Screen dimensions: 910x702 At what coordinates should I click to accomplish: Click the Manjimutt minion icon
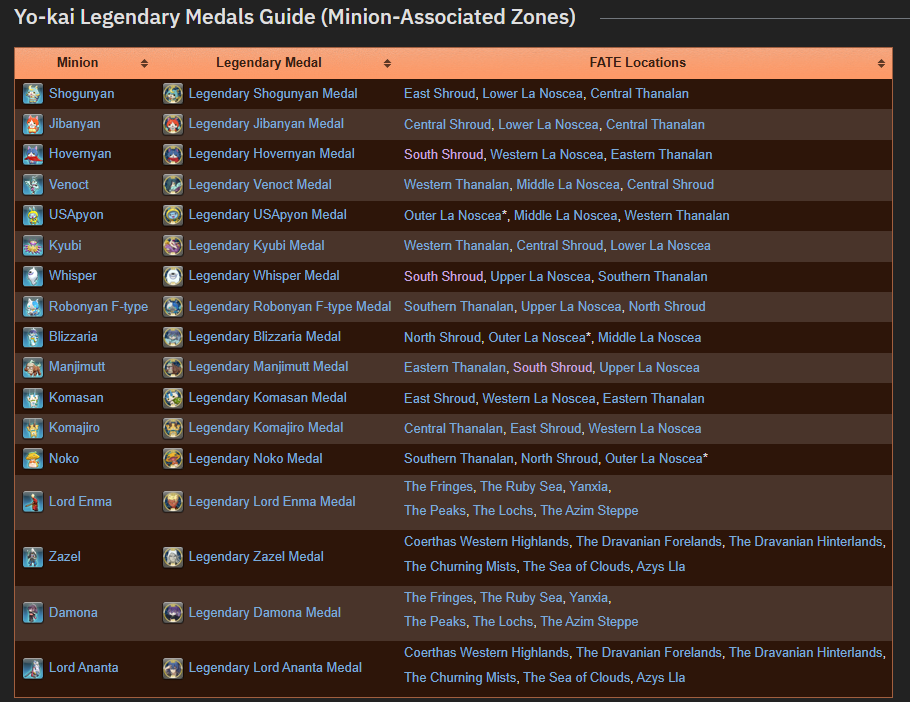[x=33, y=367]
